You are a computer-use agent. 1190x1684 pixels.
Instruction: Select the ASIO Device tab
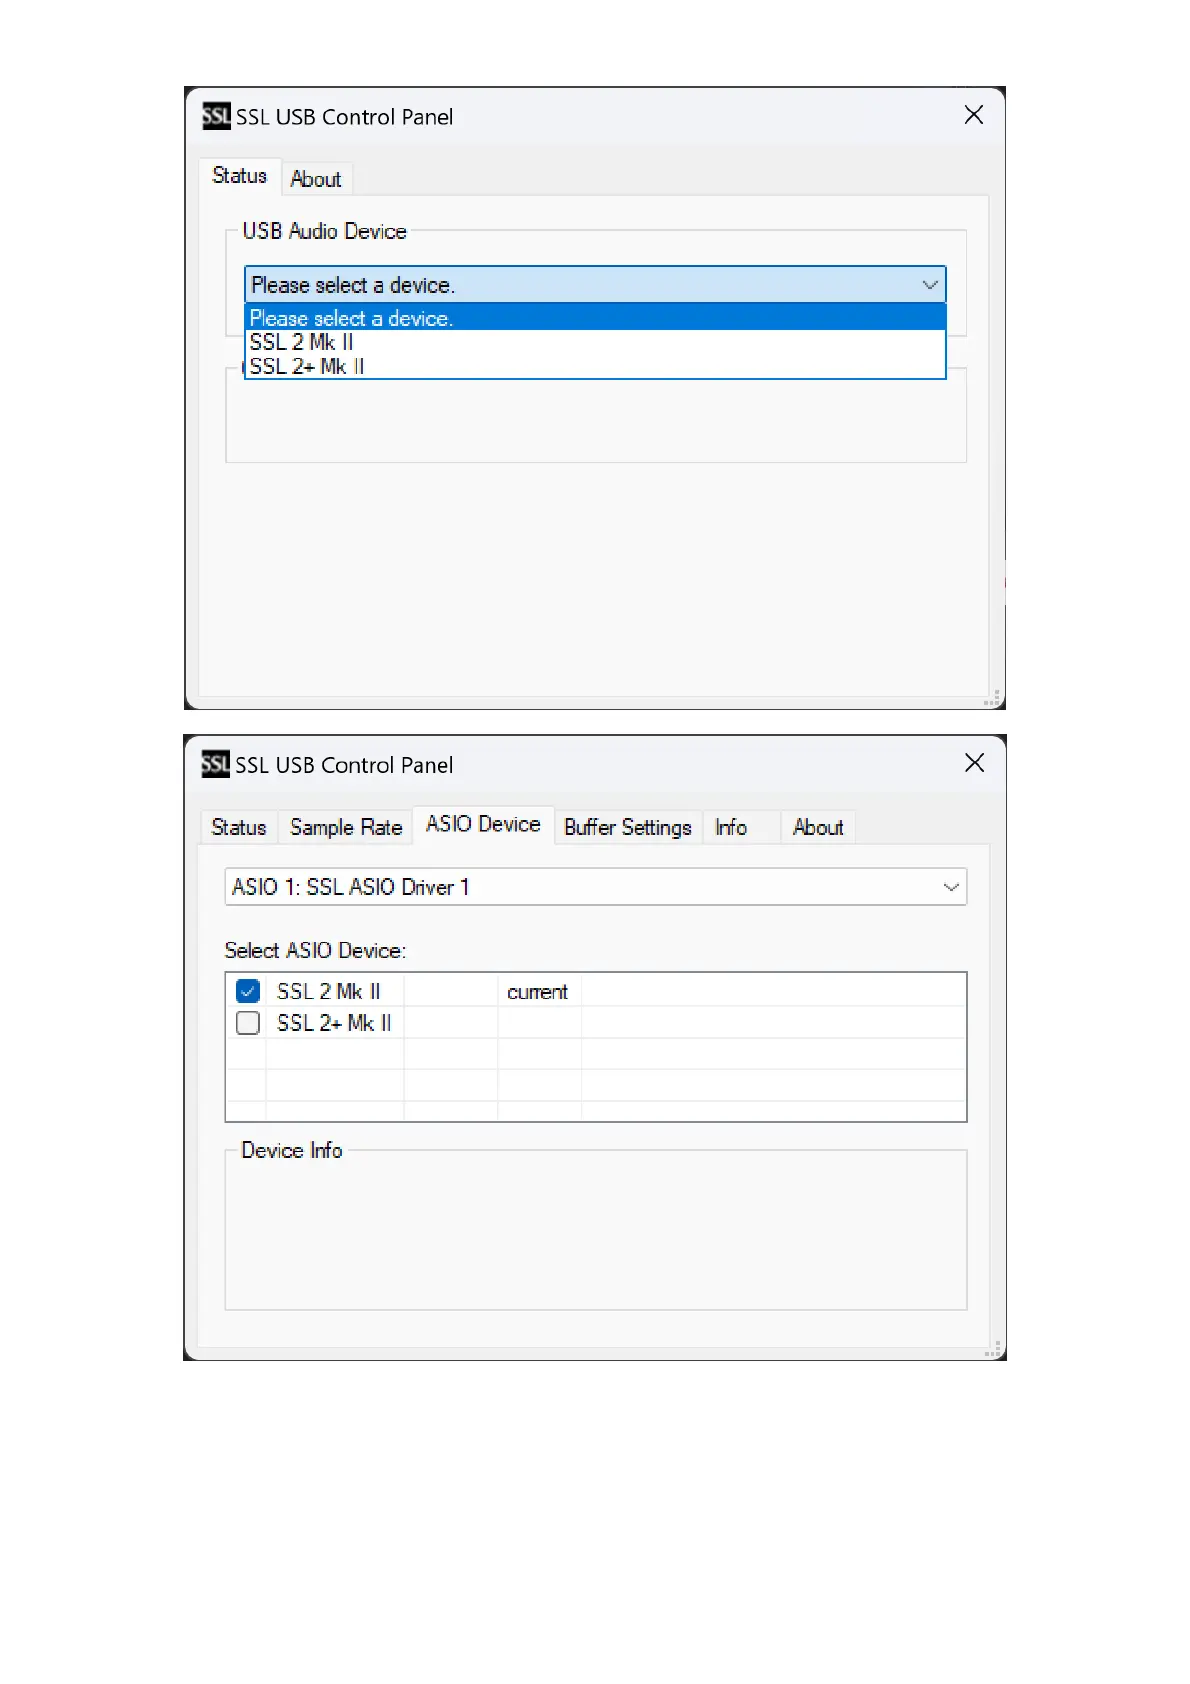coord(483,824)
